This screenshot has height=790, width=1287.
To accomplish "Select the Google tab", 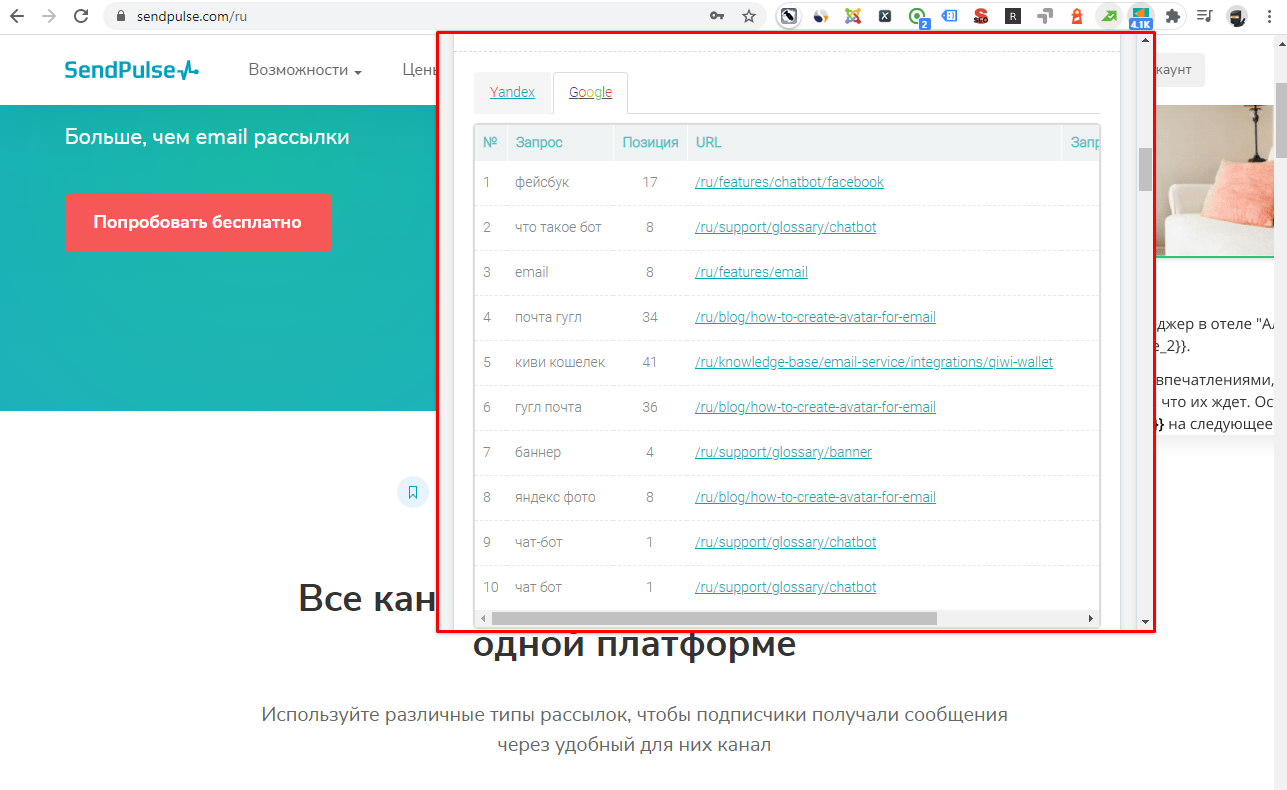I will [x=590, y=92].
